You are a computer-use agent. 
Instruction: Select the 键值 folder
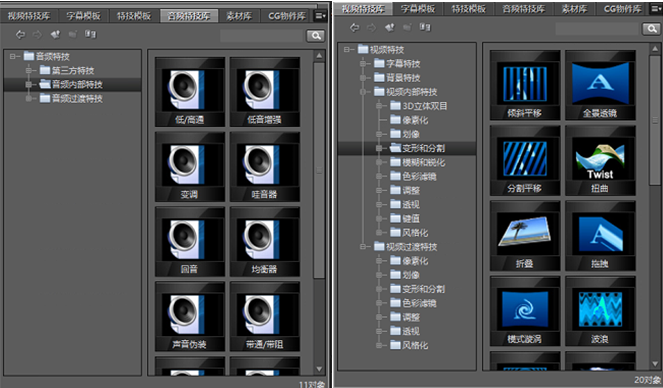coord(405,219)
